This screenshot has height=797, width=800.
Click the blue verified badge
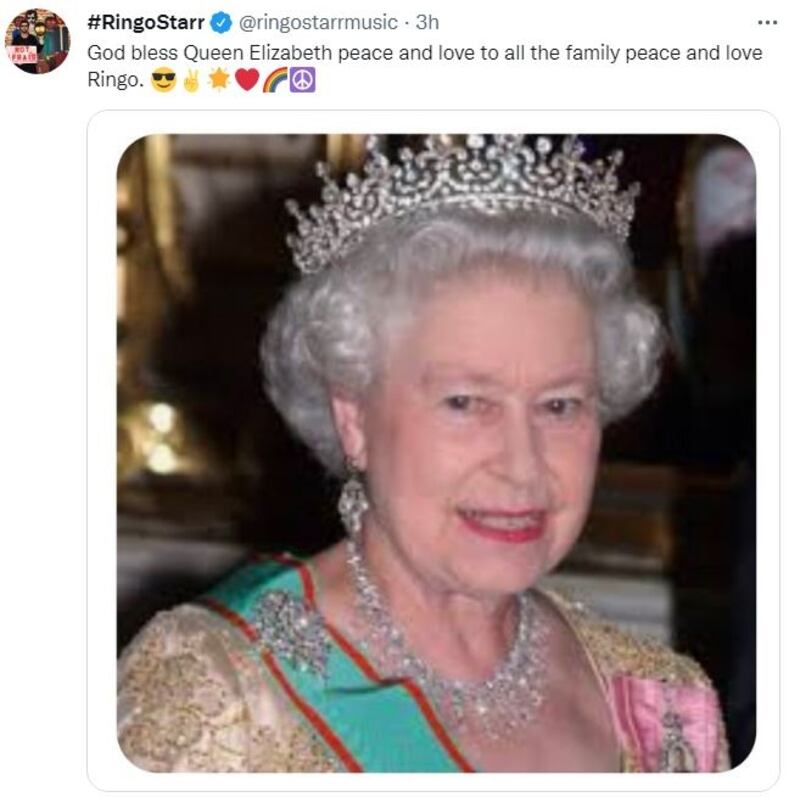pos(221,23)
